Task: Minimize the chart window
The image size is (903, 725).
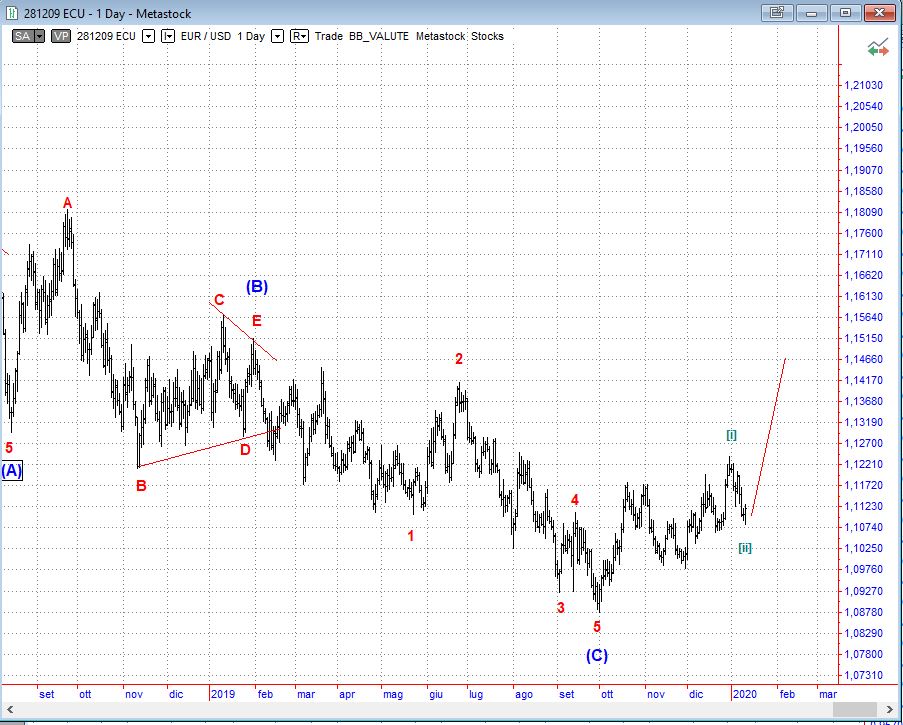Action: click(811, 12)
